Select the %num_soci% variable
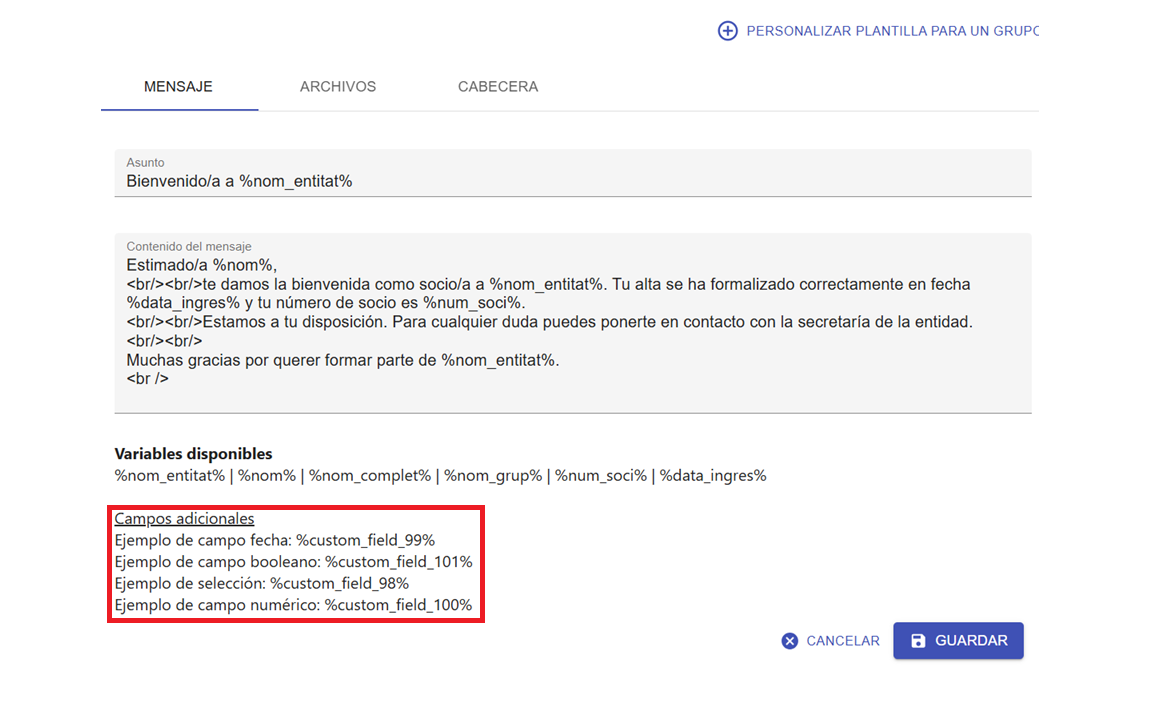1152x720 pixels. 601,476
